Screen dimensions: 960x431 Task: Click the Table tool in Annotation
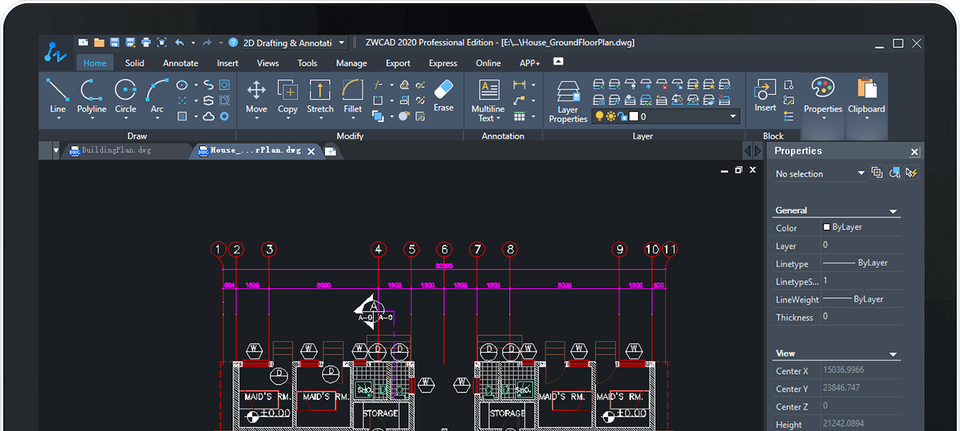(520, 116)
